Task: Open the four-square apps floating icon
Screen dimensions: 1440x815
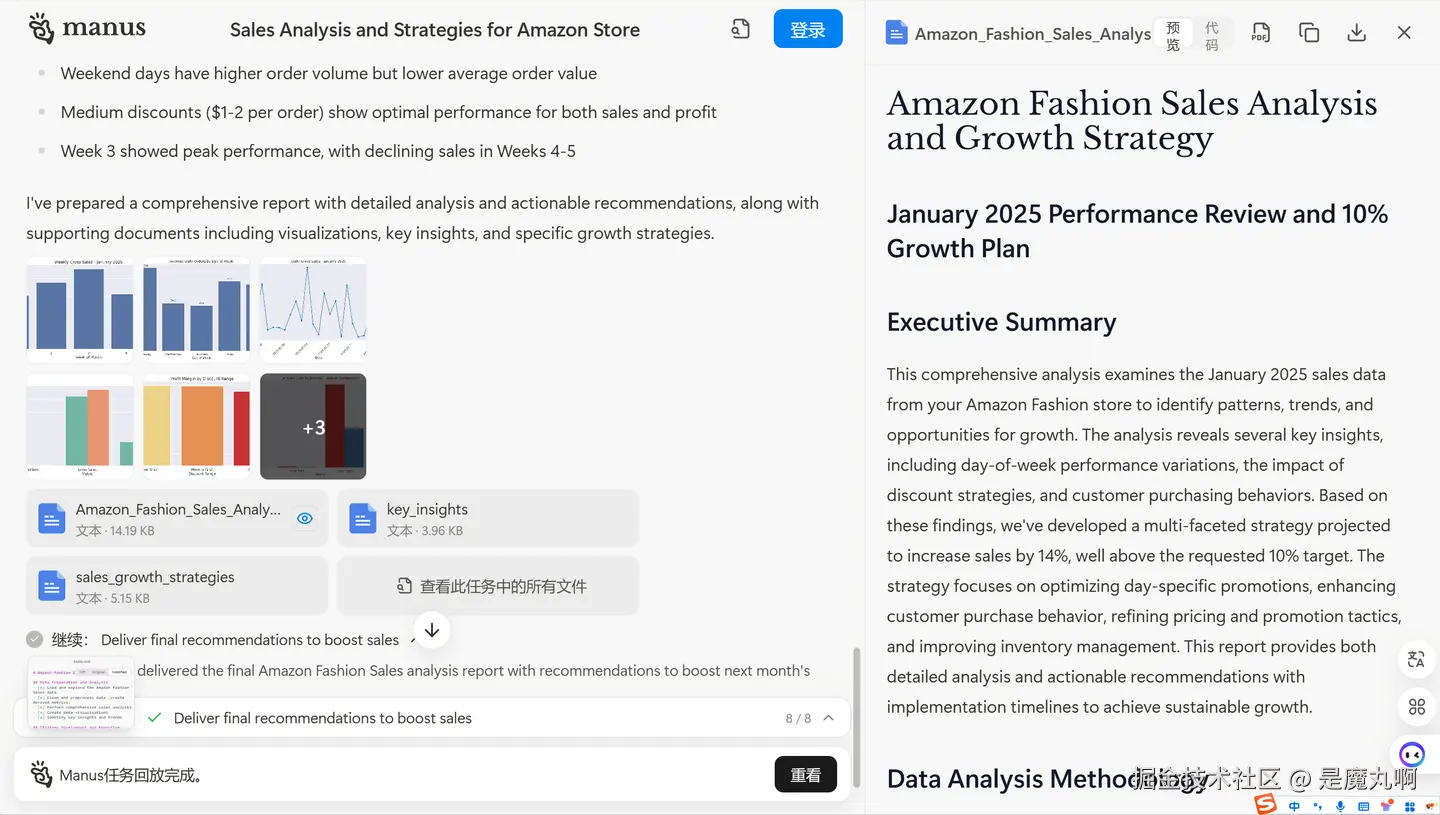Action: pyautogui.click(x=1416, y=707)
